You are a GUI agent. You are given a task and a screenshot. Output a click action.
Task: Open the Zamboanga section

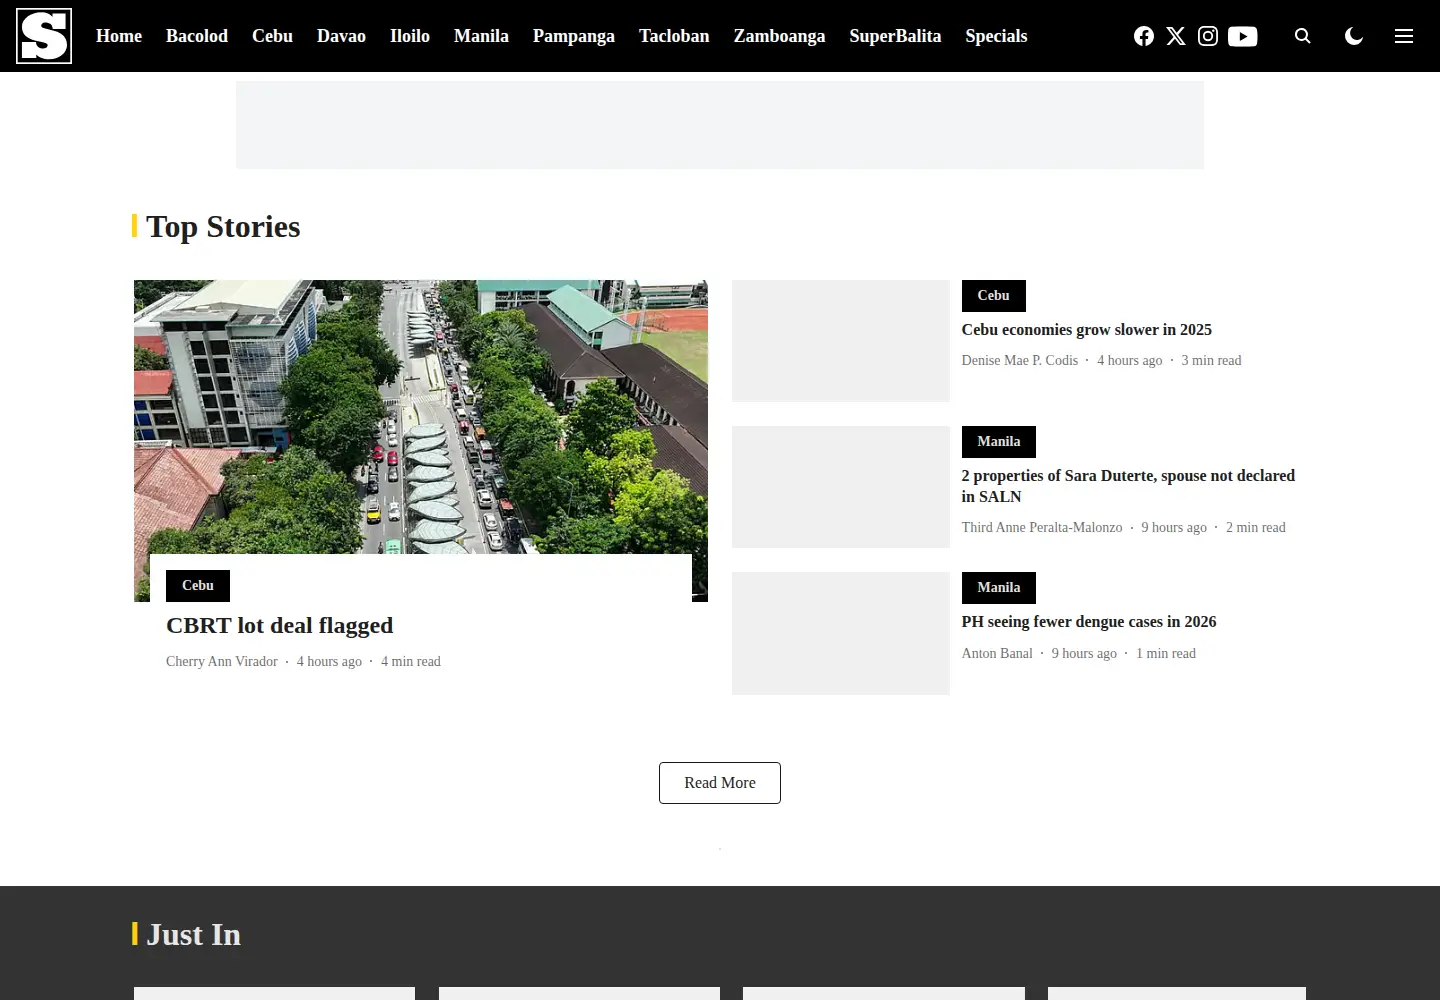(x=780, y=36)
